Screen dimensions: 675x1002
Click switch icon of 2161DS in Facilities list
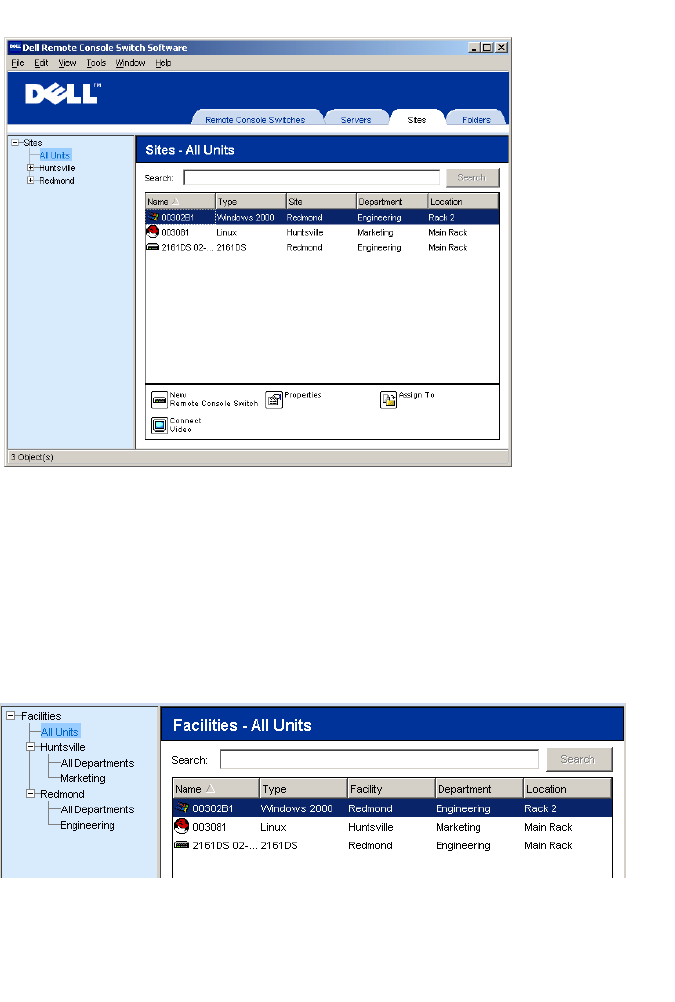[182, 845]
